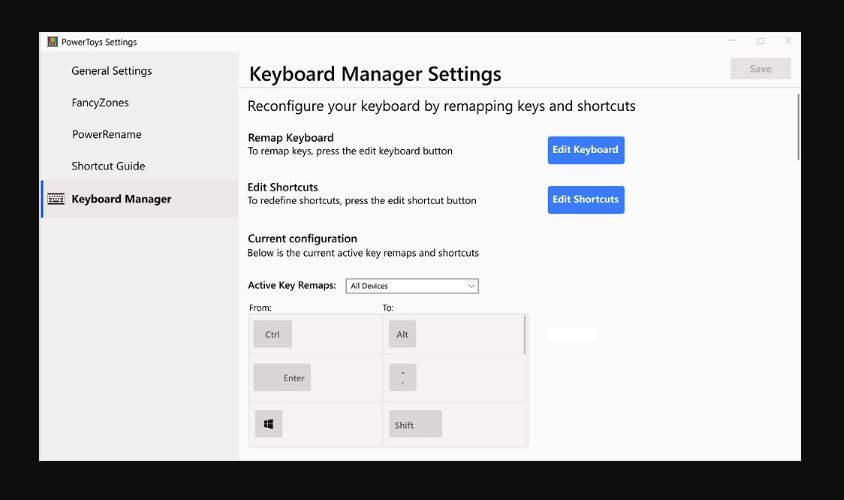The image size is (844, 500).
Task: Click the semicolon key in To column
Action: (403, 377)
